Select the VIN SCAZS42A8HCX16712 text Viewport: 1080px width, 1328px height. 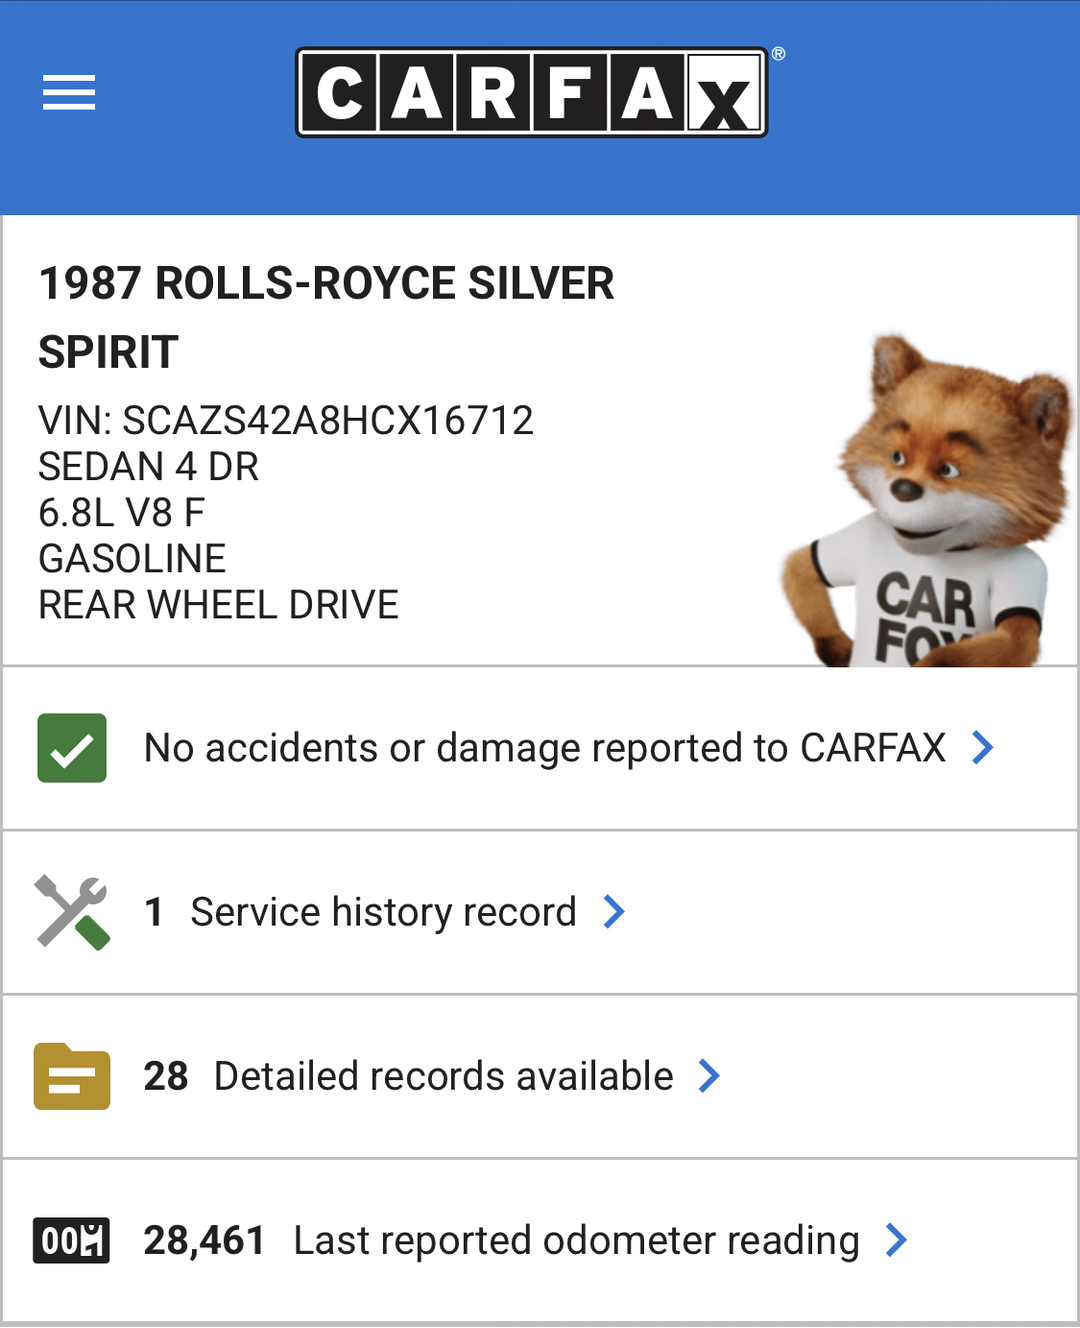286,421
